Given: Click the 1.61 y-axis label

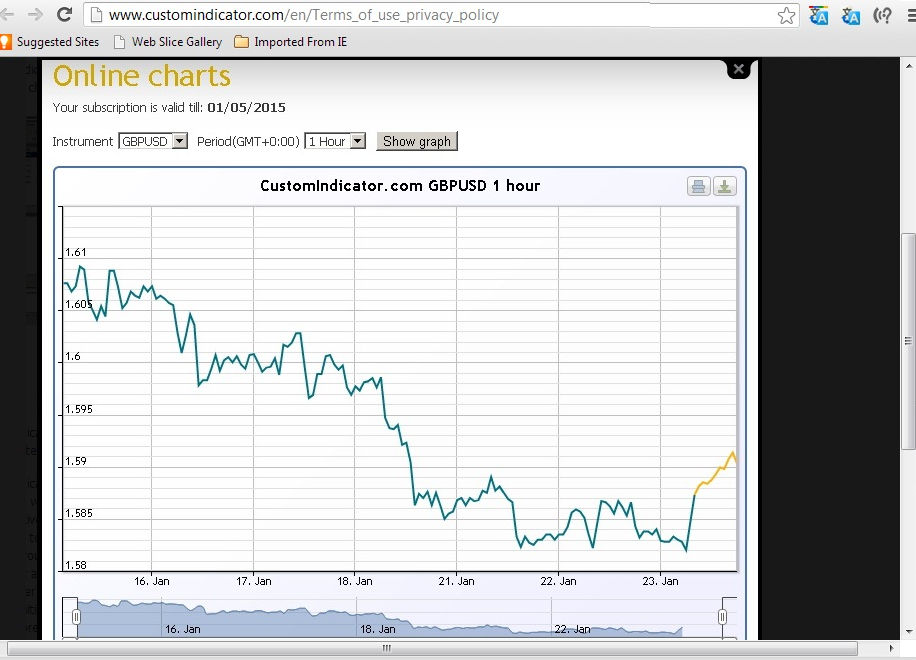Looking at the screenshot, I should tap(76, 252).
